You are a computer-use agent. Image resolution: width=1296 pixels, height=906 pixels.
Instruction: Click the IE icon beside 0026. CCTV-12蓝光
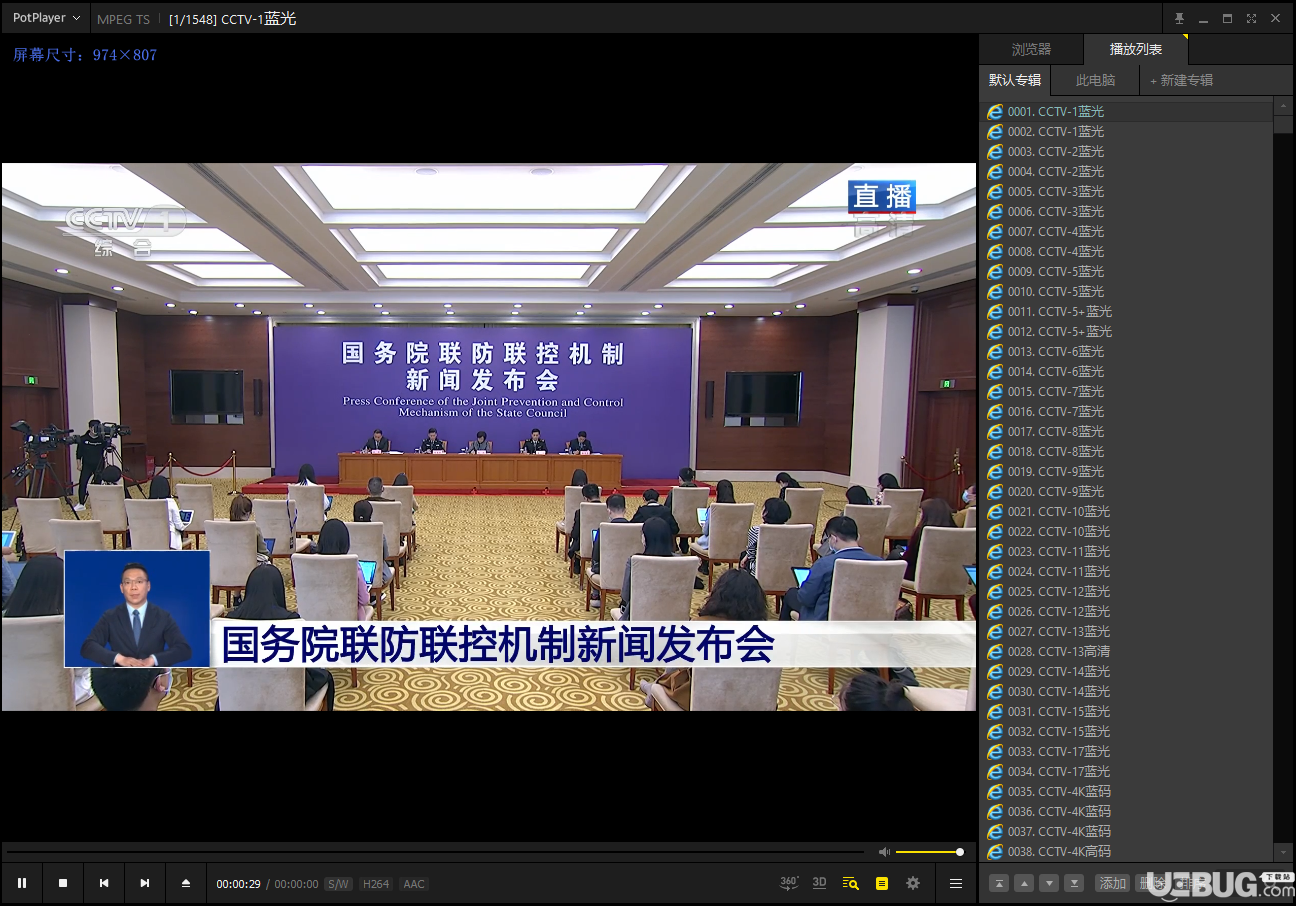[995, 612]
